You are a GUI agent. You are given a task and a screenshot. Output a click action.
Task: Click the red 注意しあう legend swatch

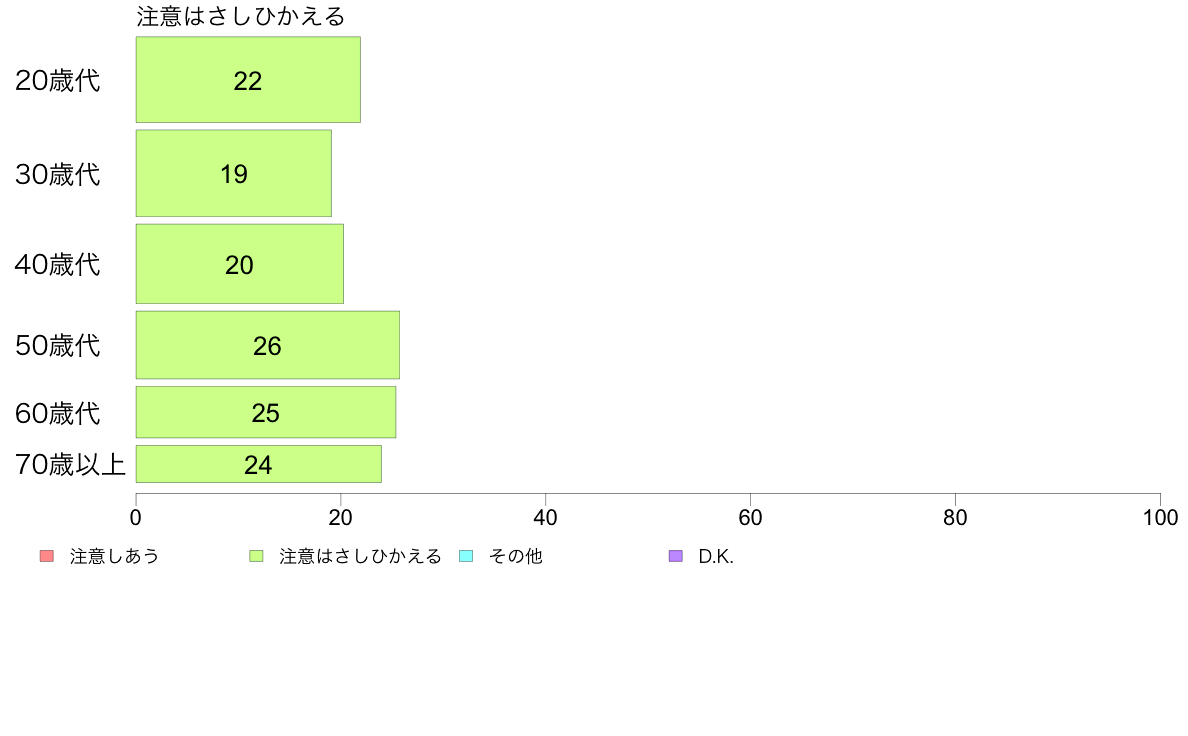[x=47, y=556]
